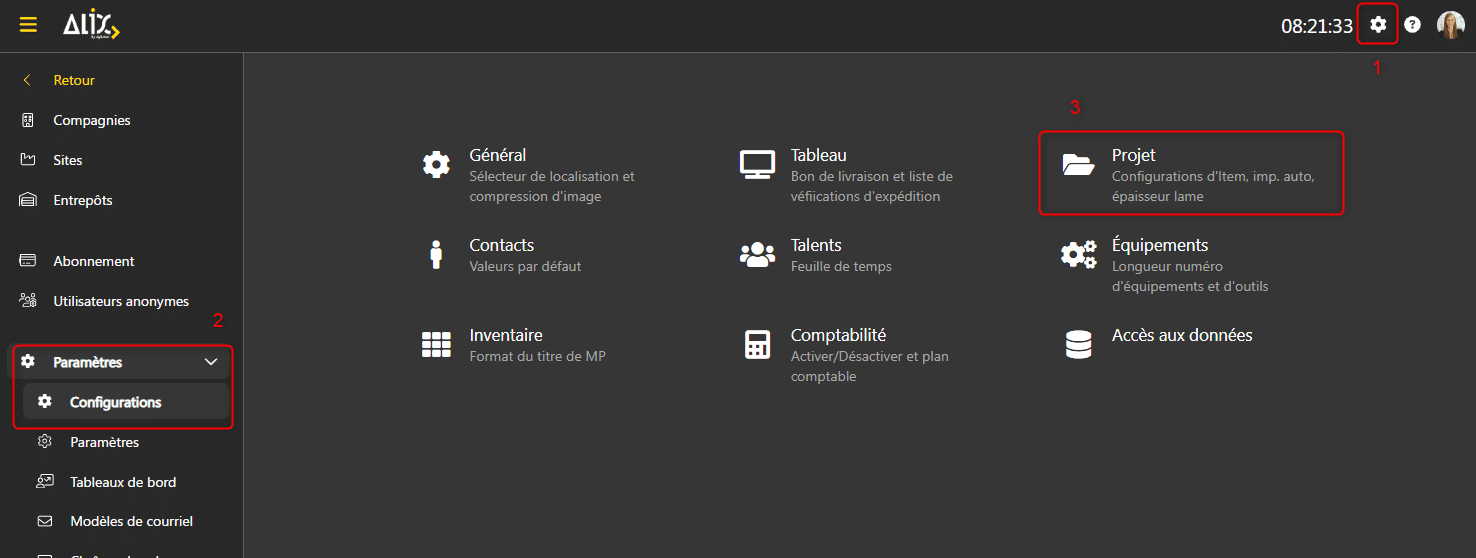1476x558 pixels.
Task: Open the hamburger menu icon
Action: [x=28, y=25]
